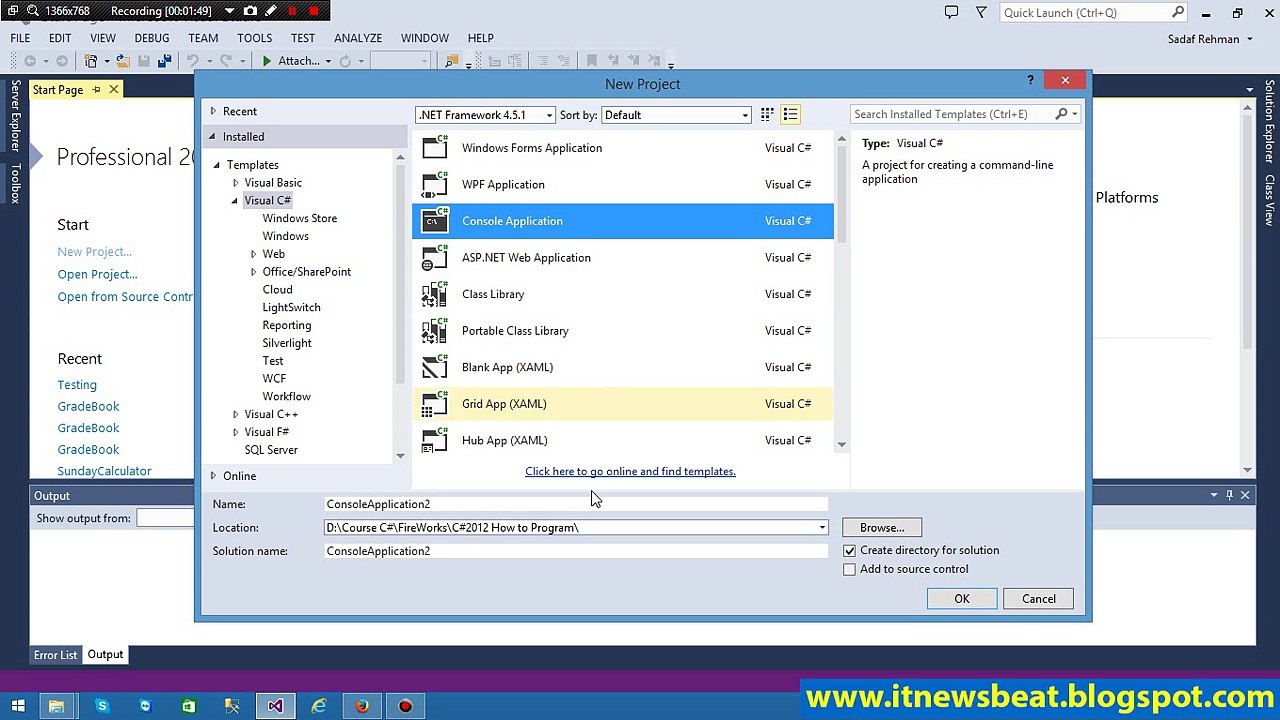Viewport: 1280px width, 720px height.
Task: Select Windows Forms Application template icon
Action: [435, 148]
